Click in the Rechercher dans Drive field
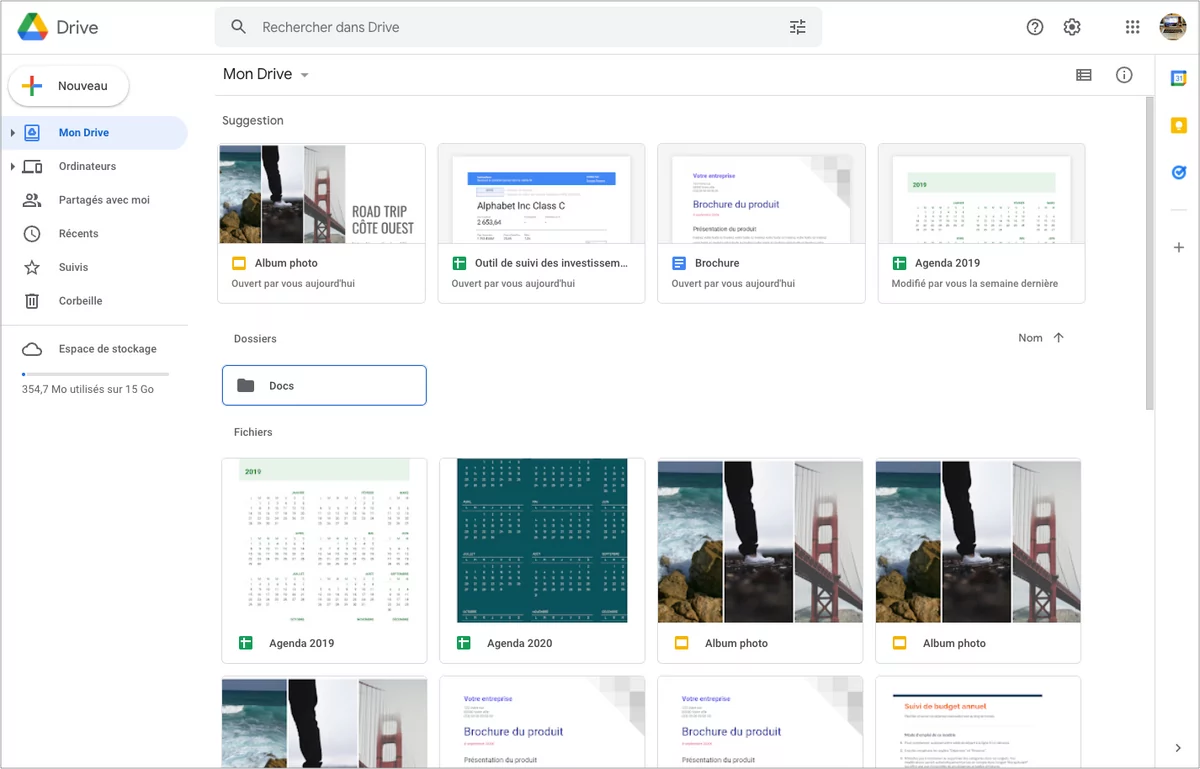 click(518, 27)
